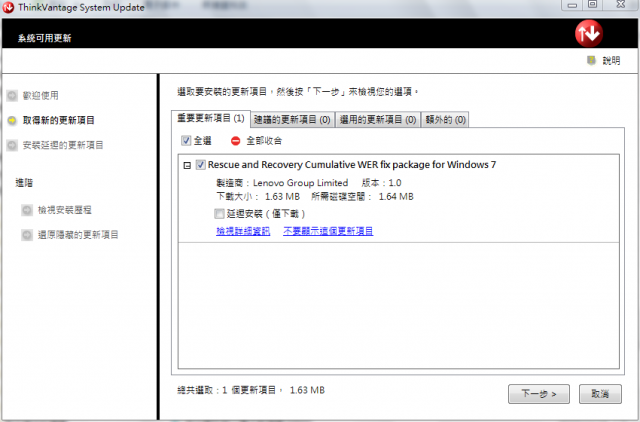The image size is (640, 422).
Task: Toggle the 全選 select-all checkbox
Action: coord(187,141)
